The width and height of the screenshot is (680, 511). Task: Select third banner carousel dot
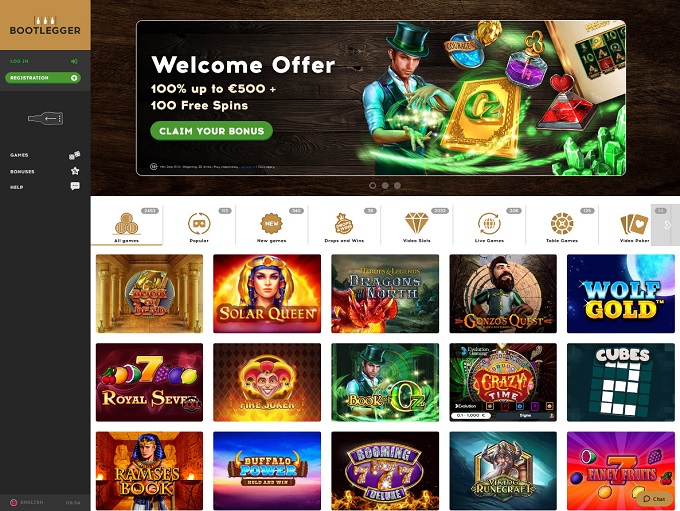click(397, 185)
